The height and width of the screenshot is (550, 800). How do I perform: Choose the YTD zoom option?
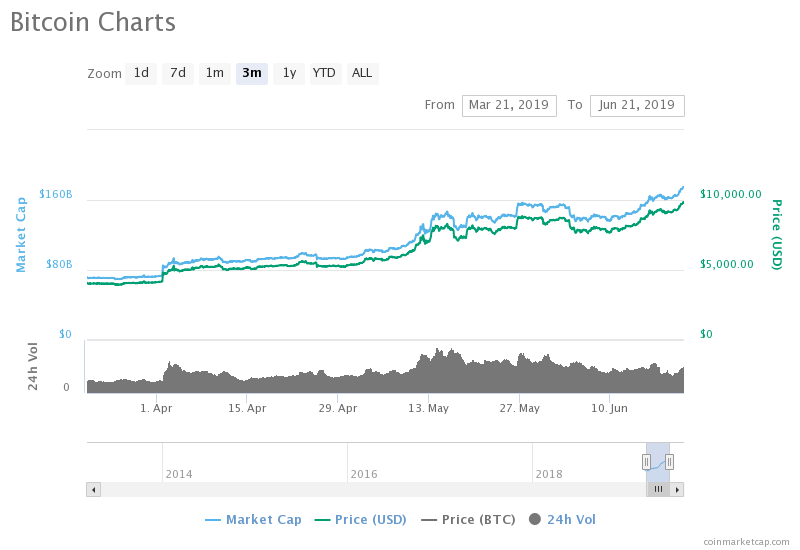pos(324,73)
